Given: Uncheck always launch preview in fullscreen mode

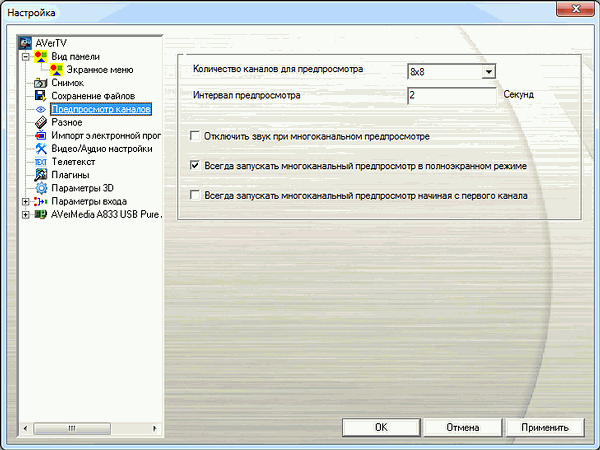Looking at the screenshot, I should (195, 165).
